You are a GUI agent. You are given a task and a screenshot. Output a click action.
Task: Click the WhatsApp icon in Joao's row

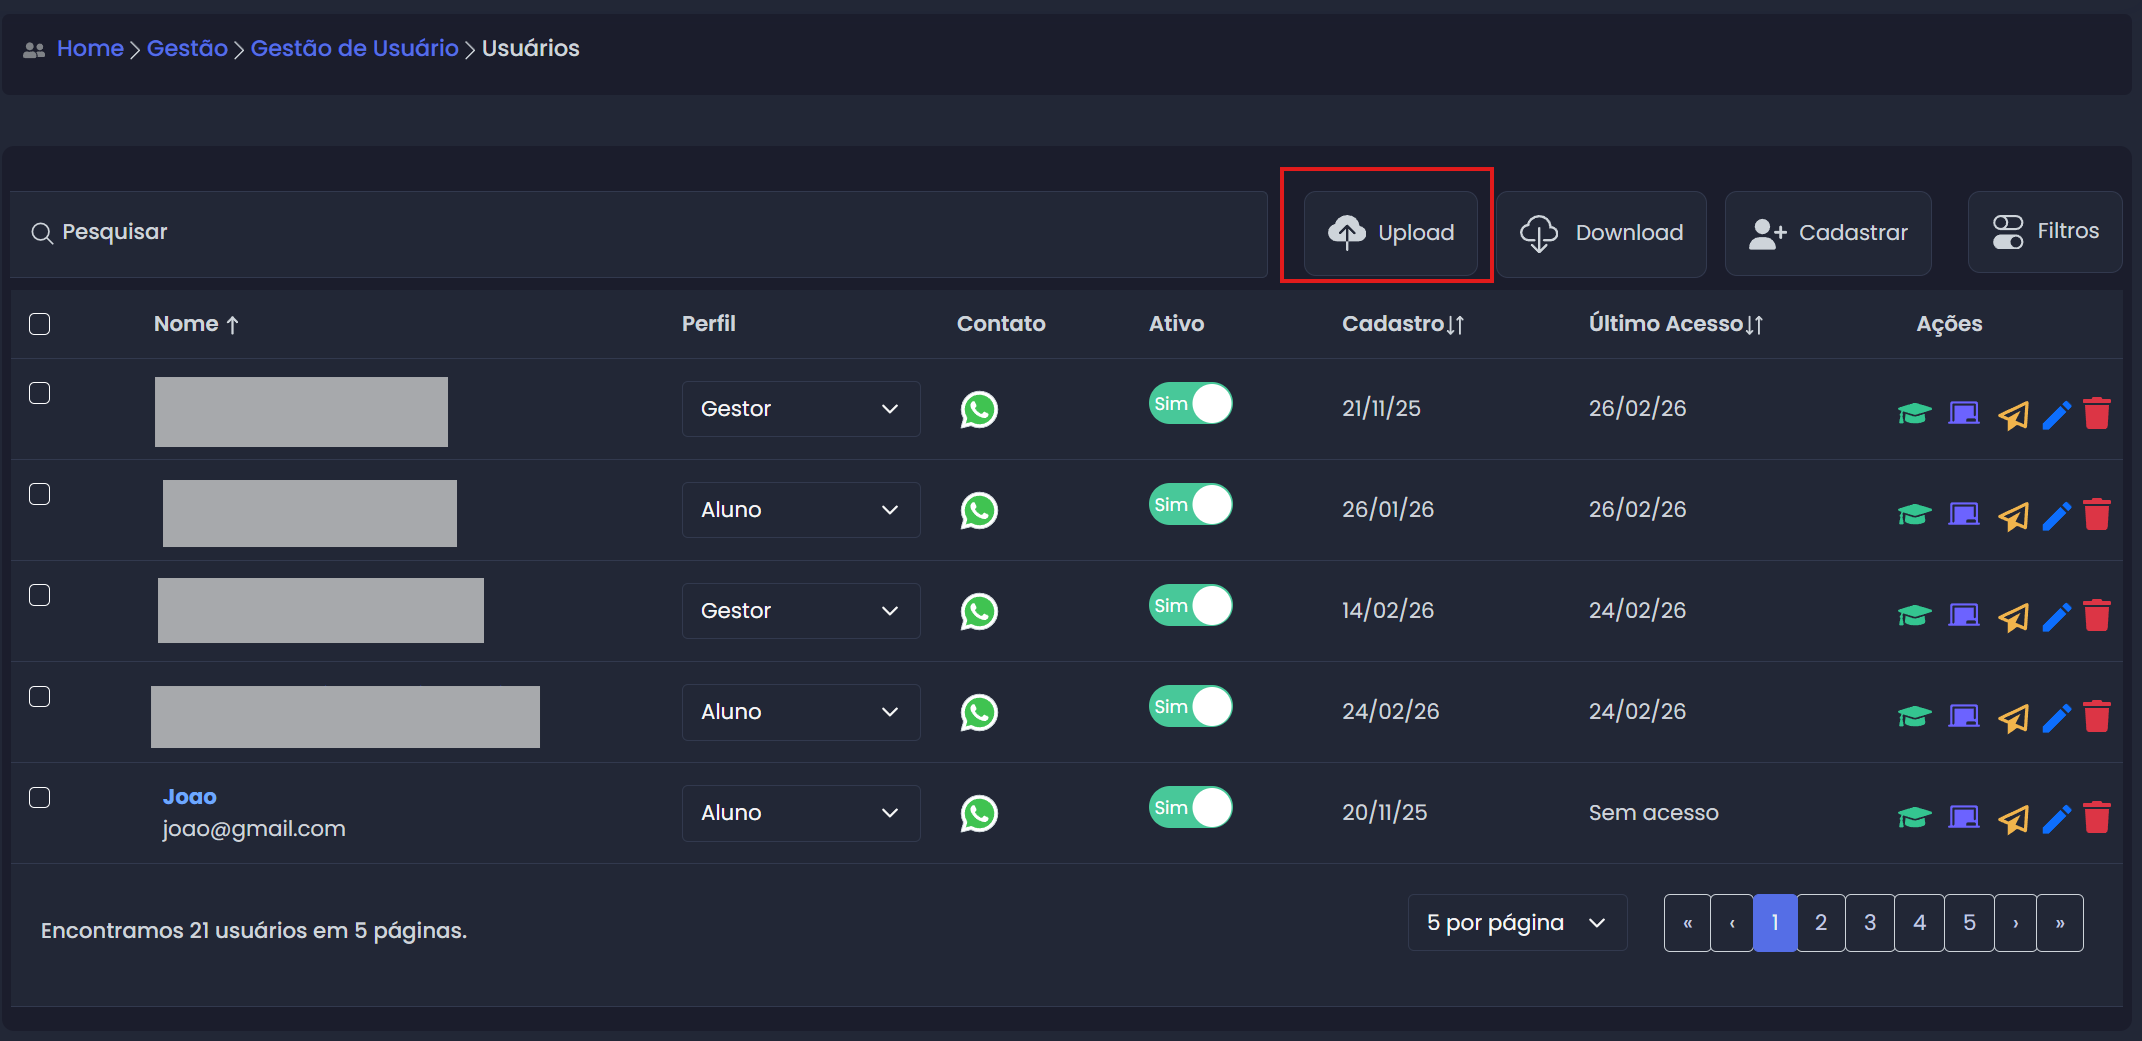979,813
